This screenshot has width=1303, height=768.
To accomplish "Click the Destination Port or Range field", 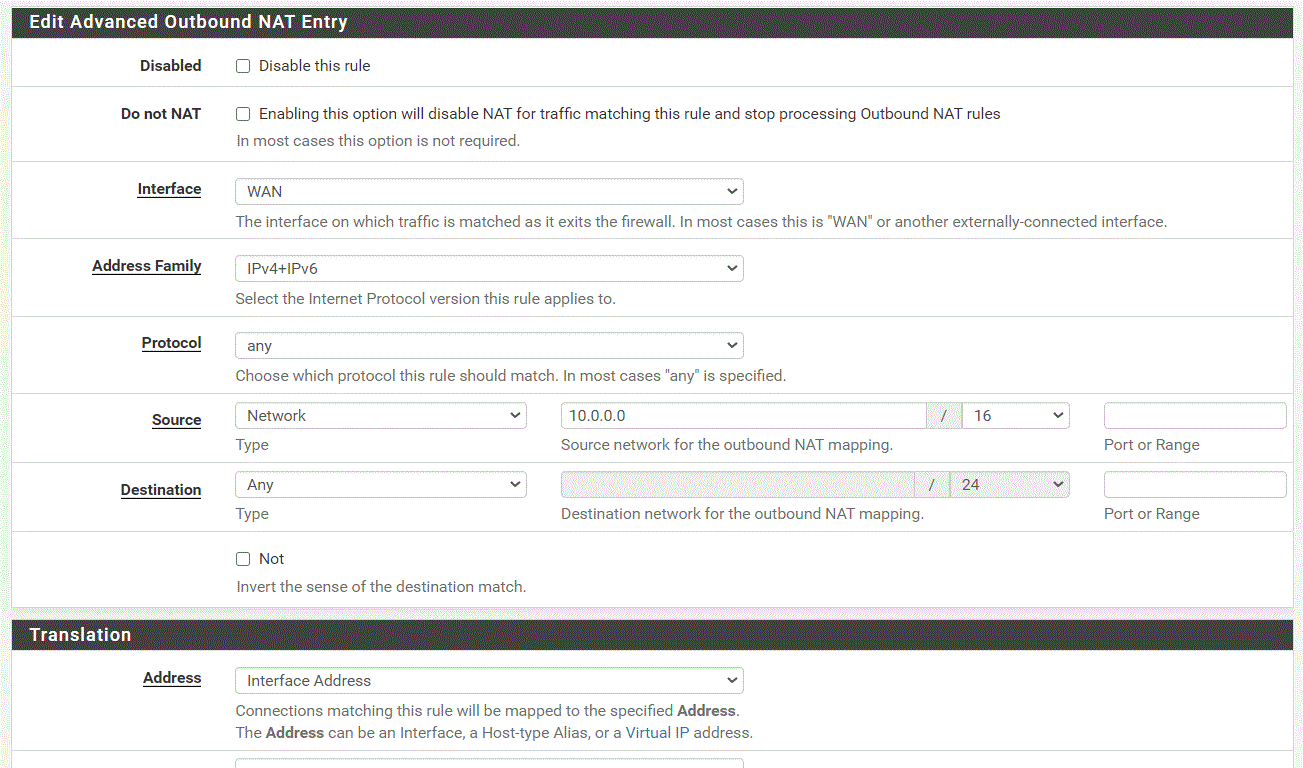I will pos(1194,484).
